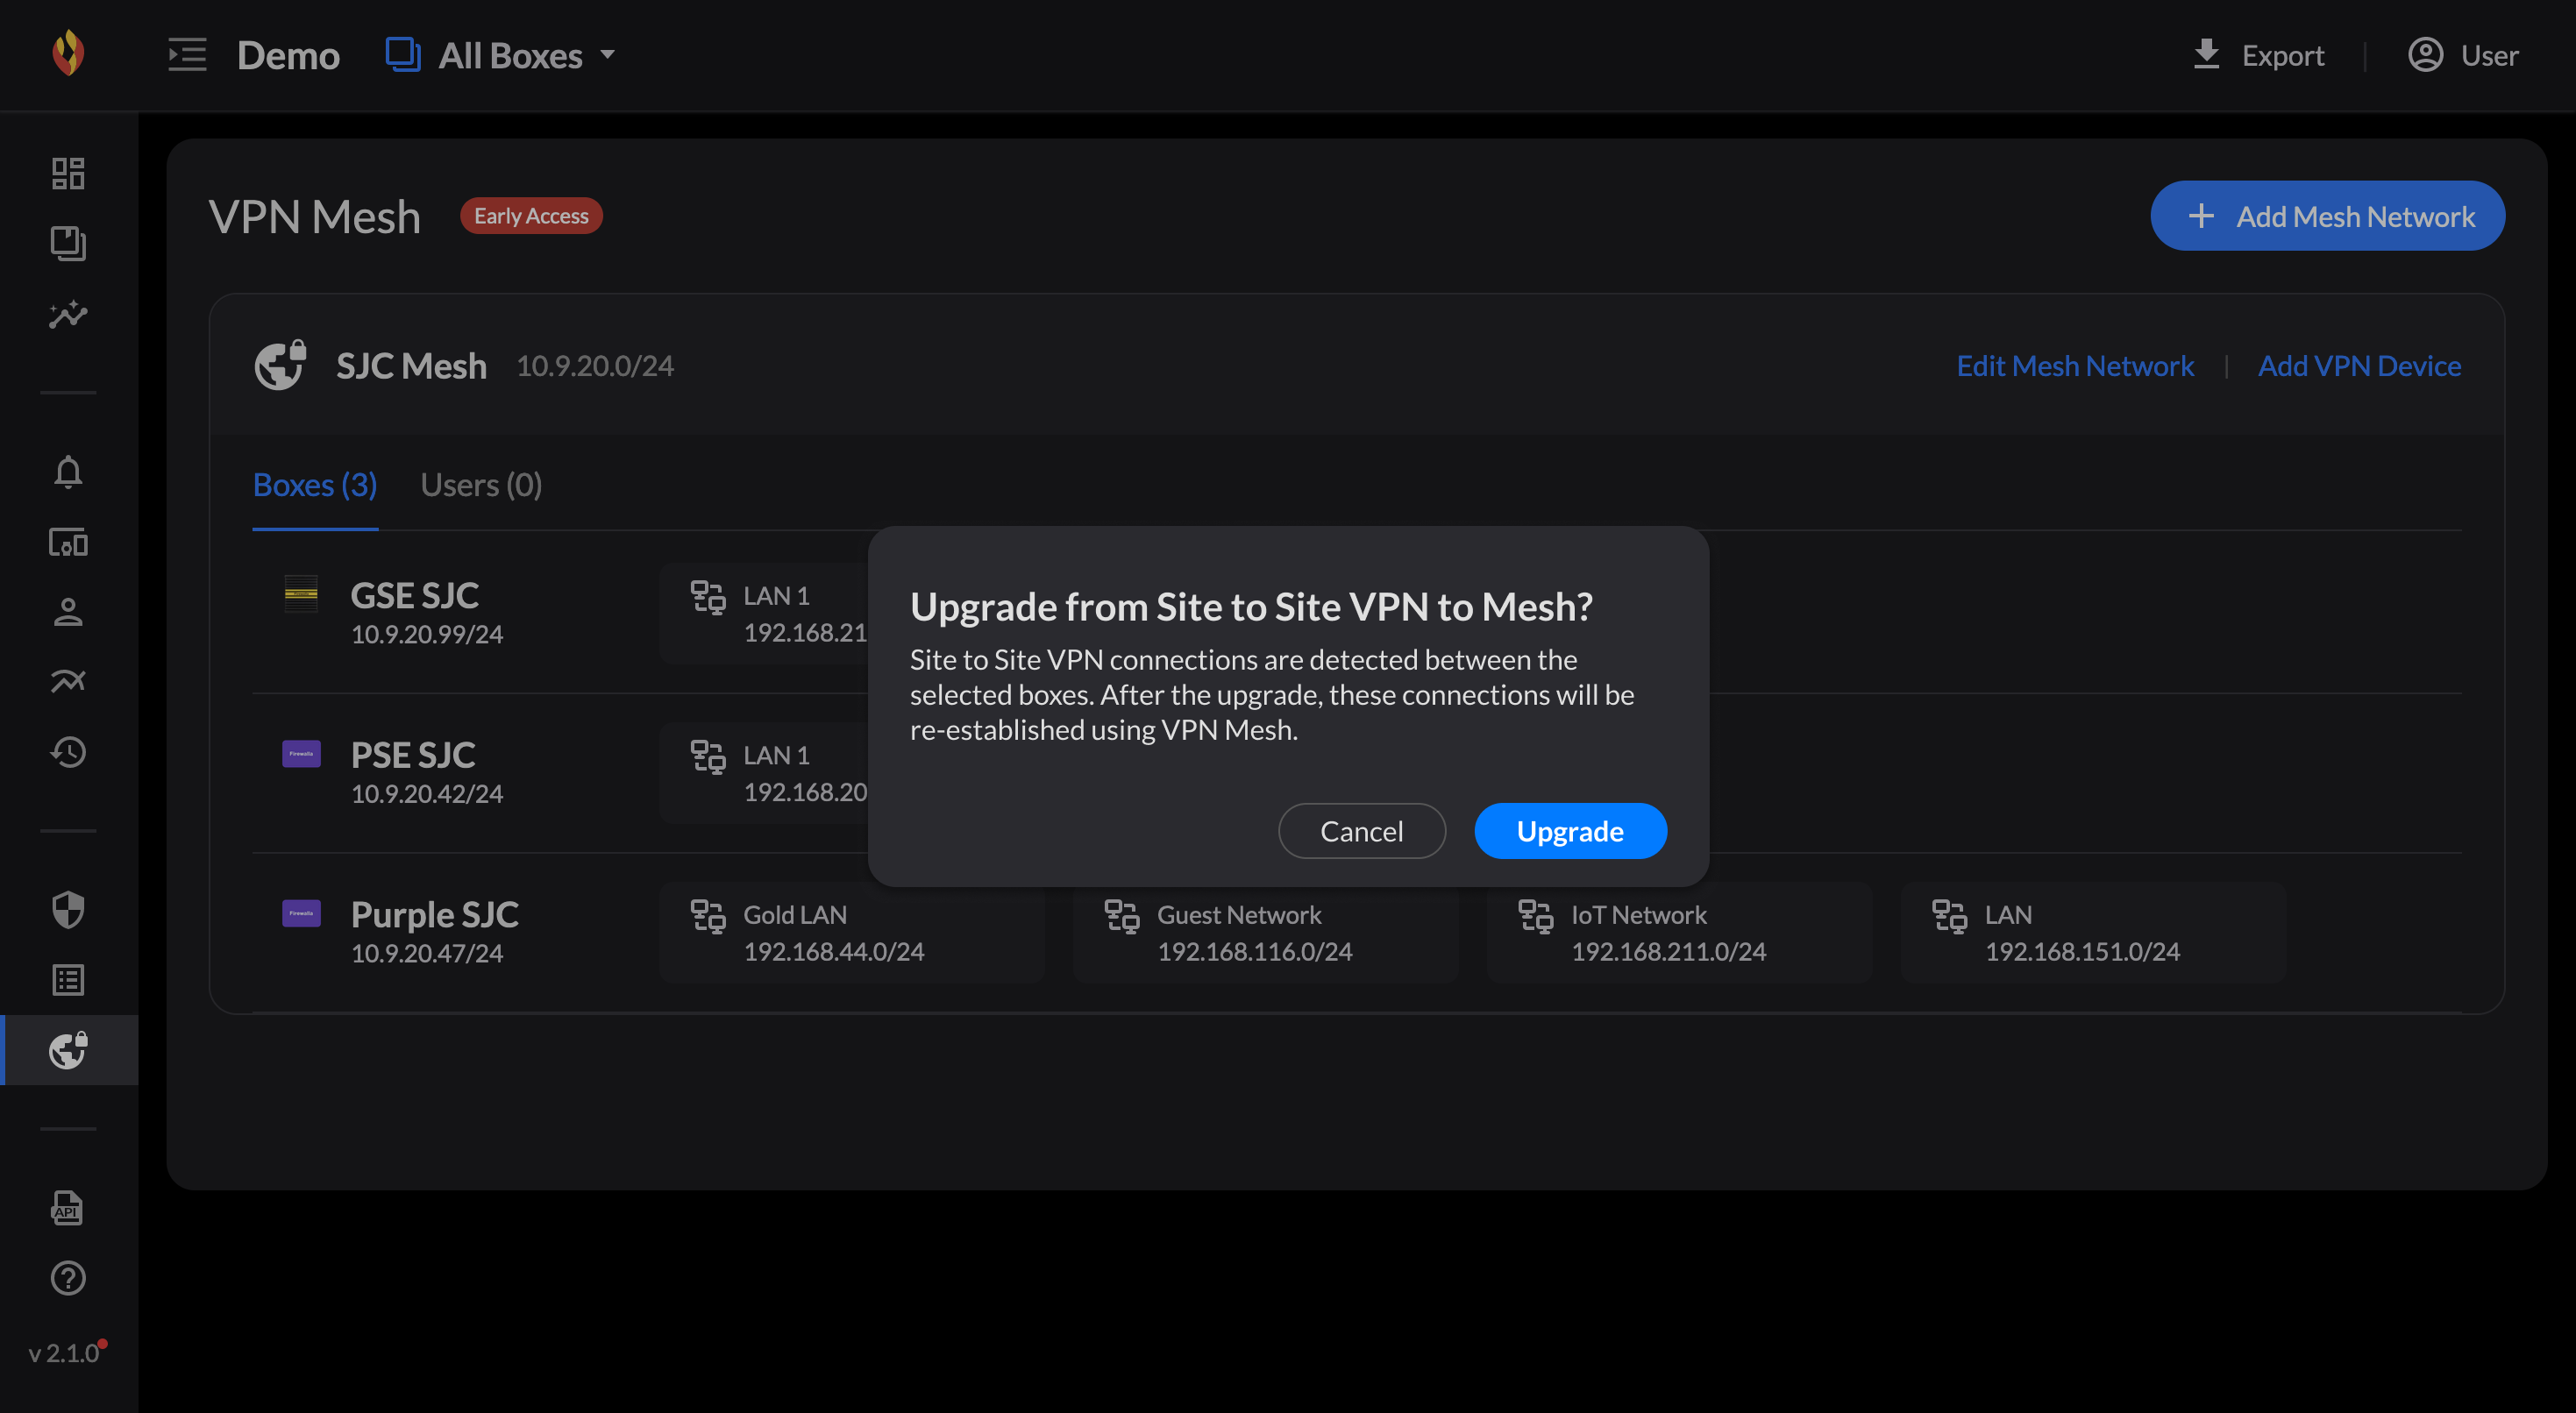Click the PSE SJC box thumbnail
This screenshot has width=2576, height=1413.
coord(301,753)
